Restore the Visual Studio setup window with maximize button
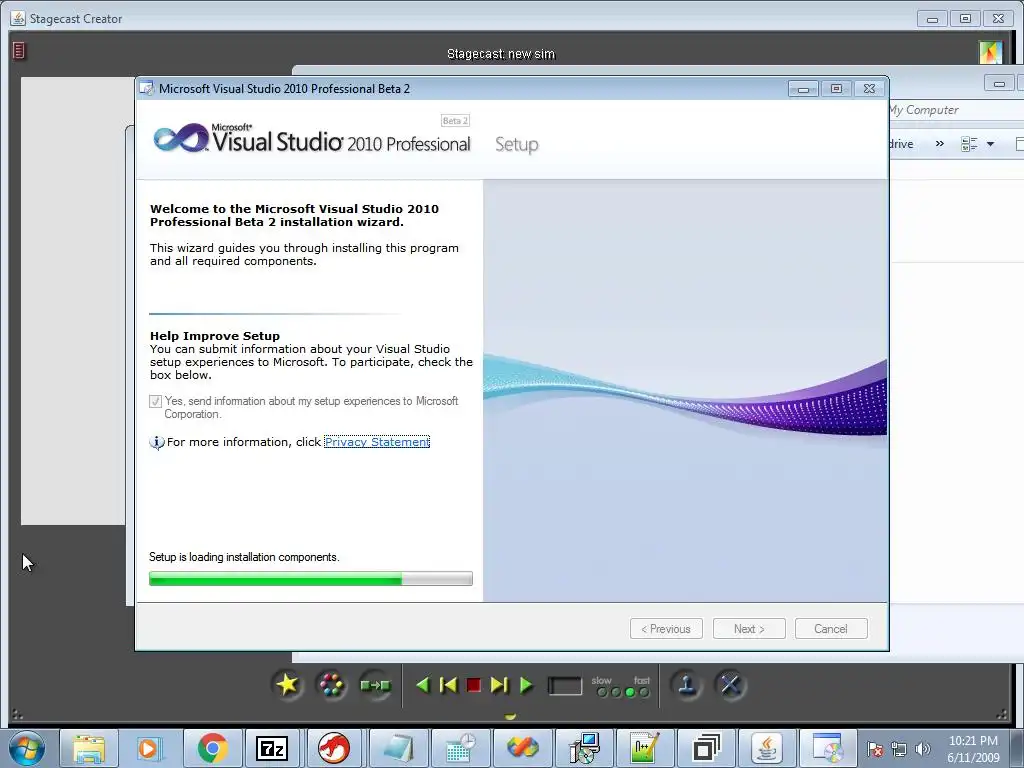The width and height of the screenshot is (1024, 768). pos(836,88)
